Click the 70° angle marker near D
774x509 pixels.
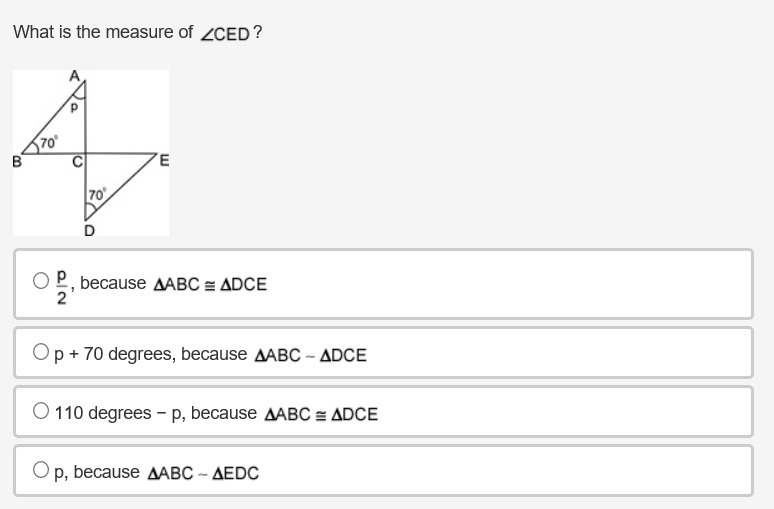[x=96, y=194]
